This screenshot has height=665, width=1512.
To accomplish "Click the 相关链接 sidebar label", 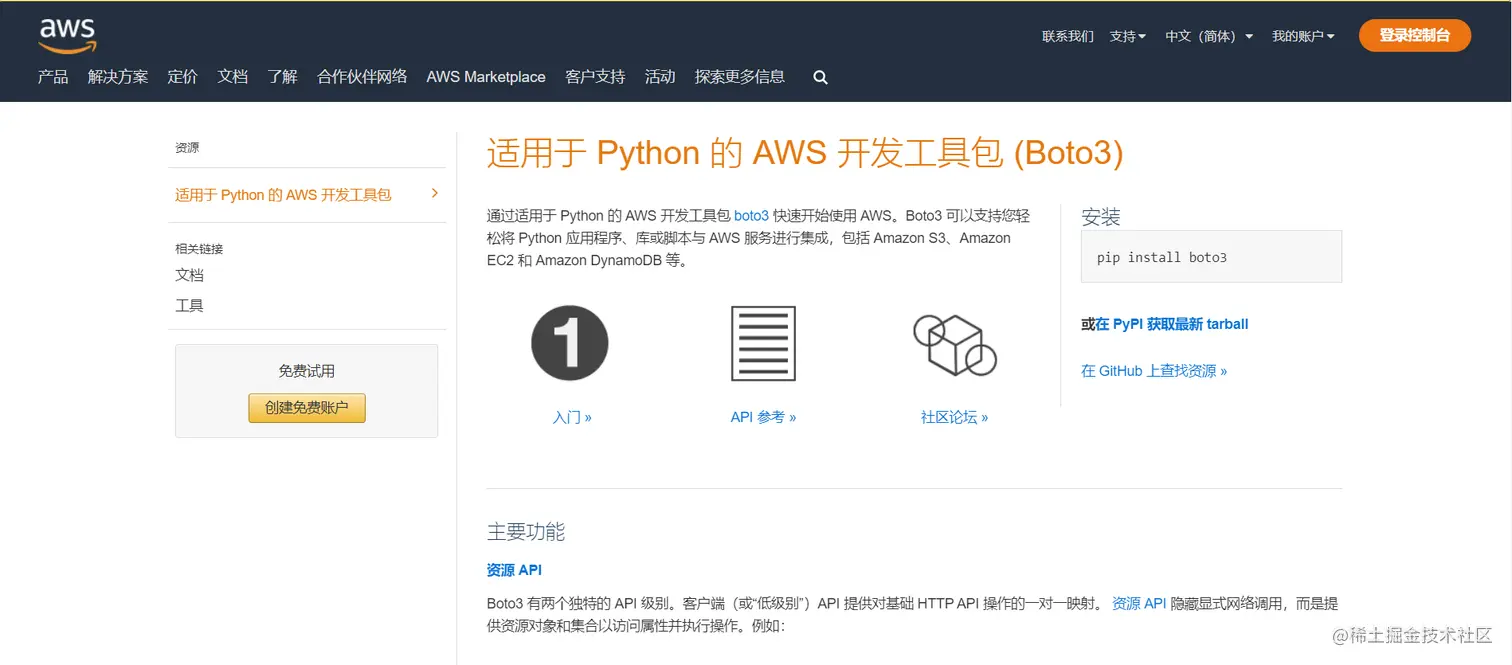I will [x=199, y=249].
